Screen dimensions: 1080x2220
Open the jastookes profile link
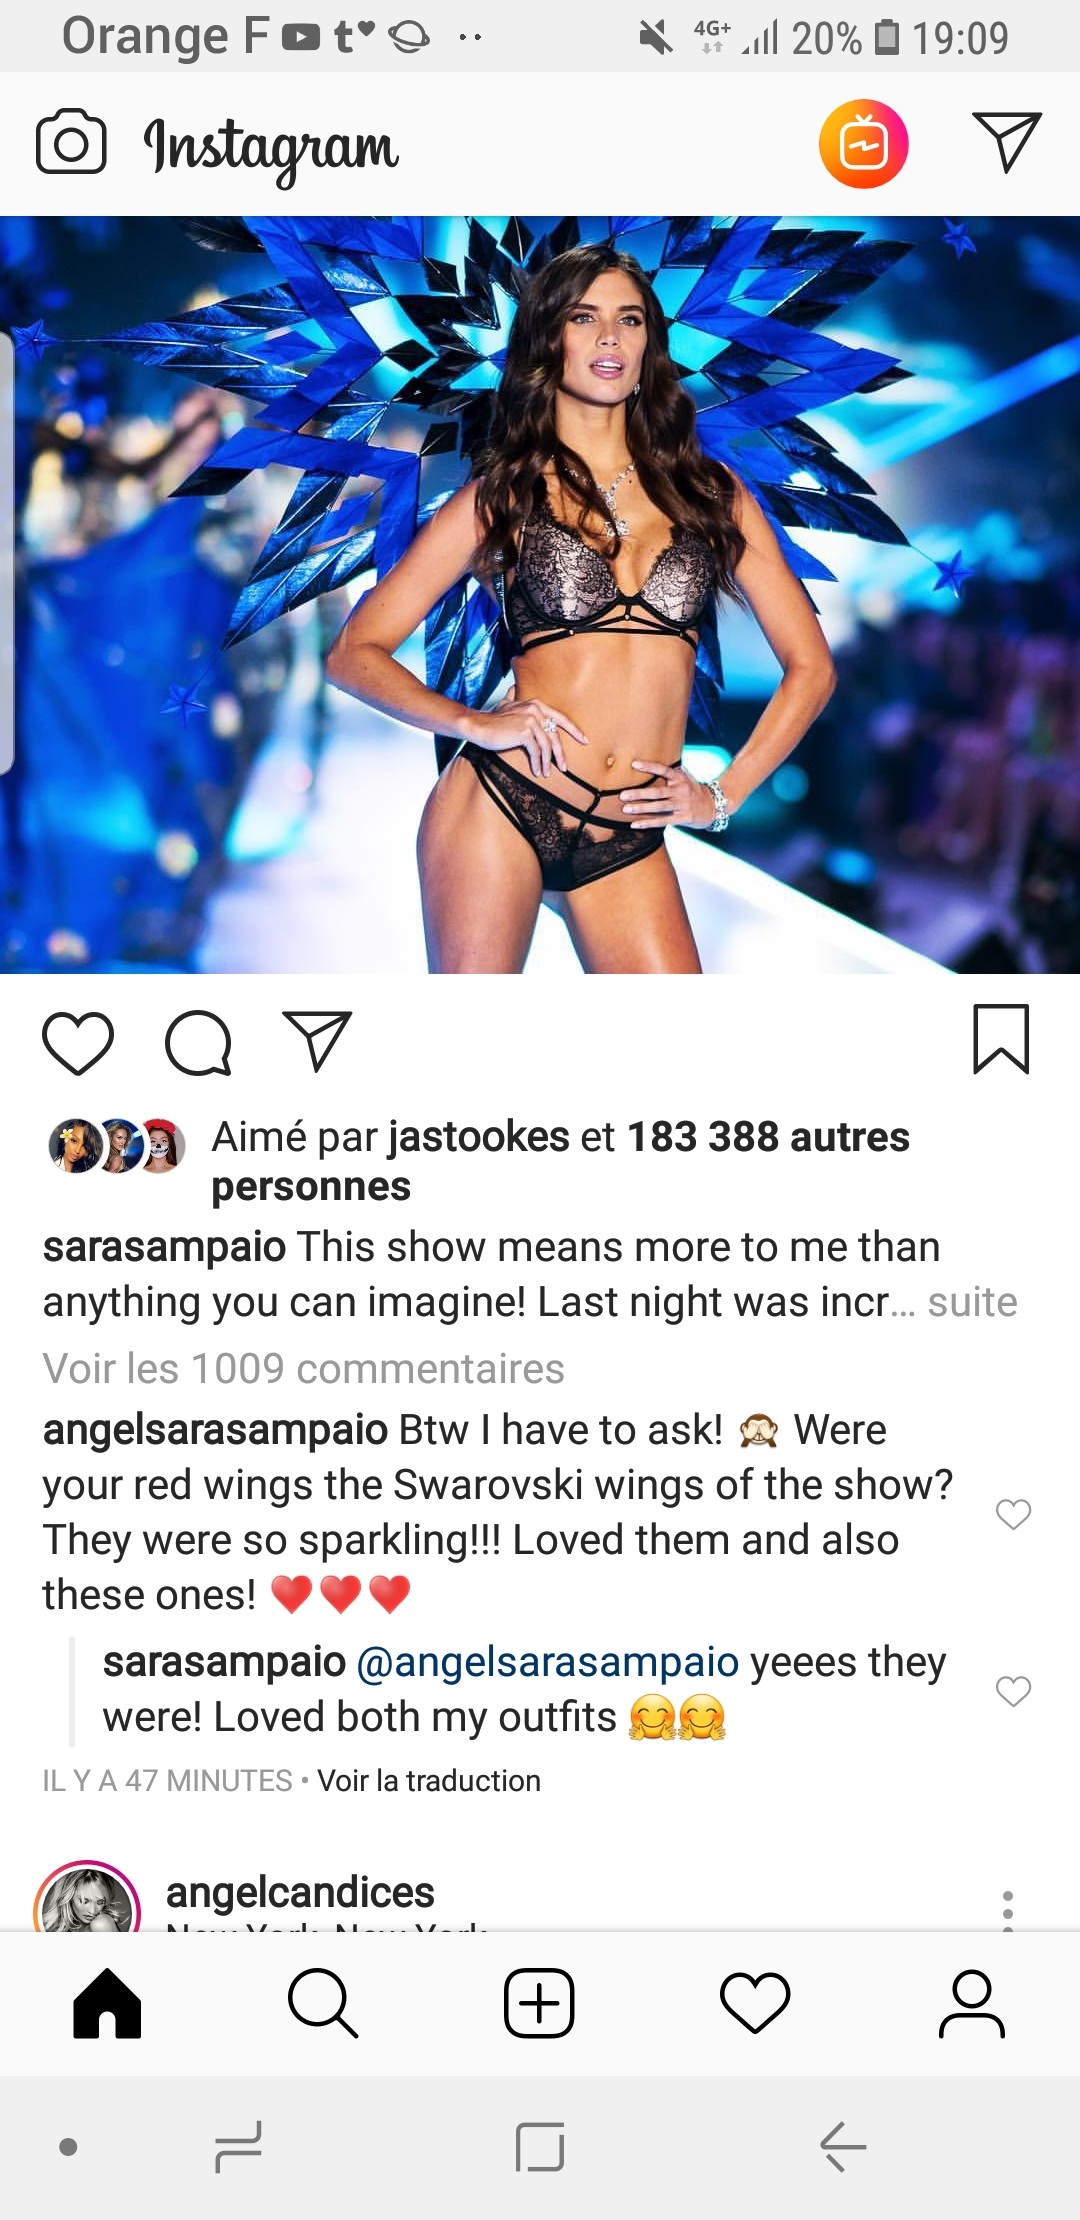[478, 1137]
